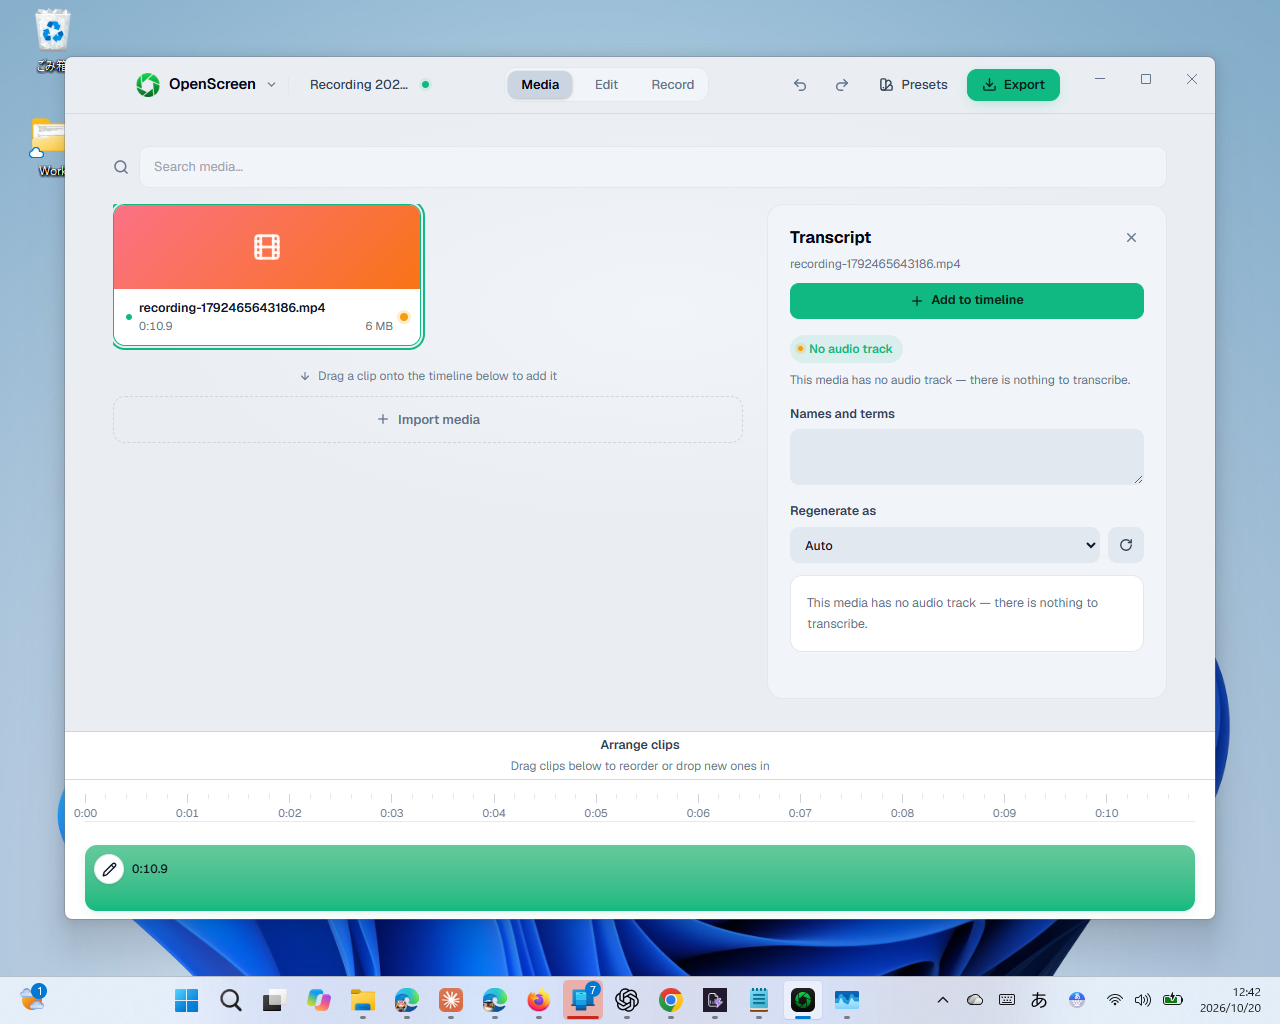
Task: Open the Recycle Bin on the desktop
Action: (x=52, y=41)
